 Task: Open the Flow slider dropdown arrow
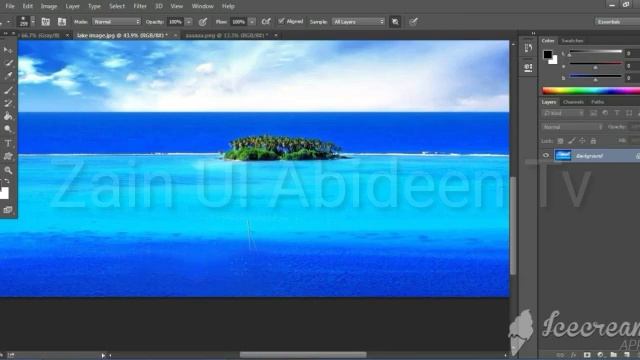coord(252,22)
